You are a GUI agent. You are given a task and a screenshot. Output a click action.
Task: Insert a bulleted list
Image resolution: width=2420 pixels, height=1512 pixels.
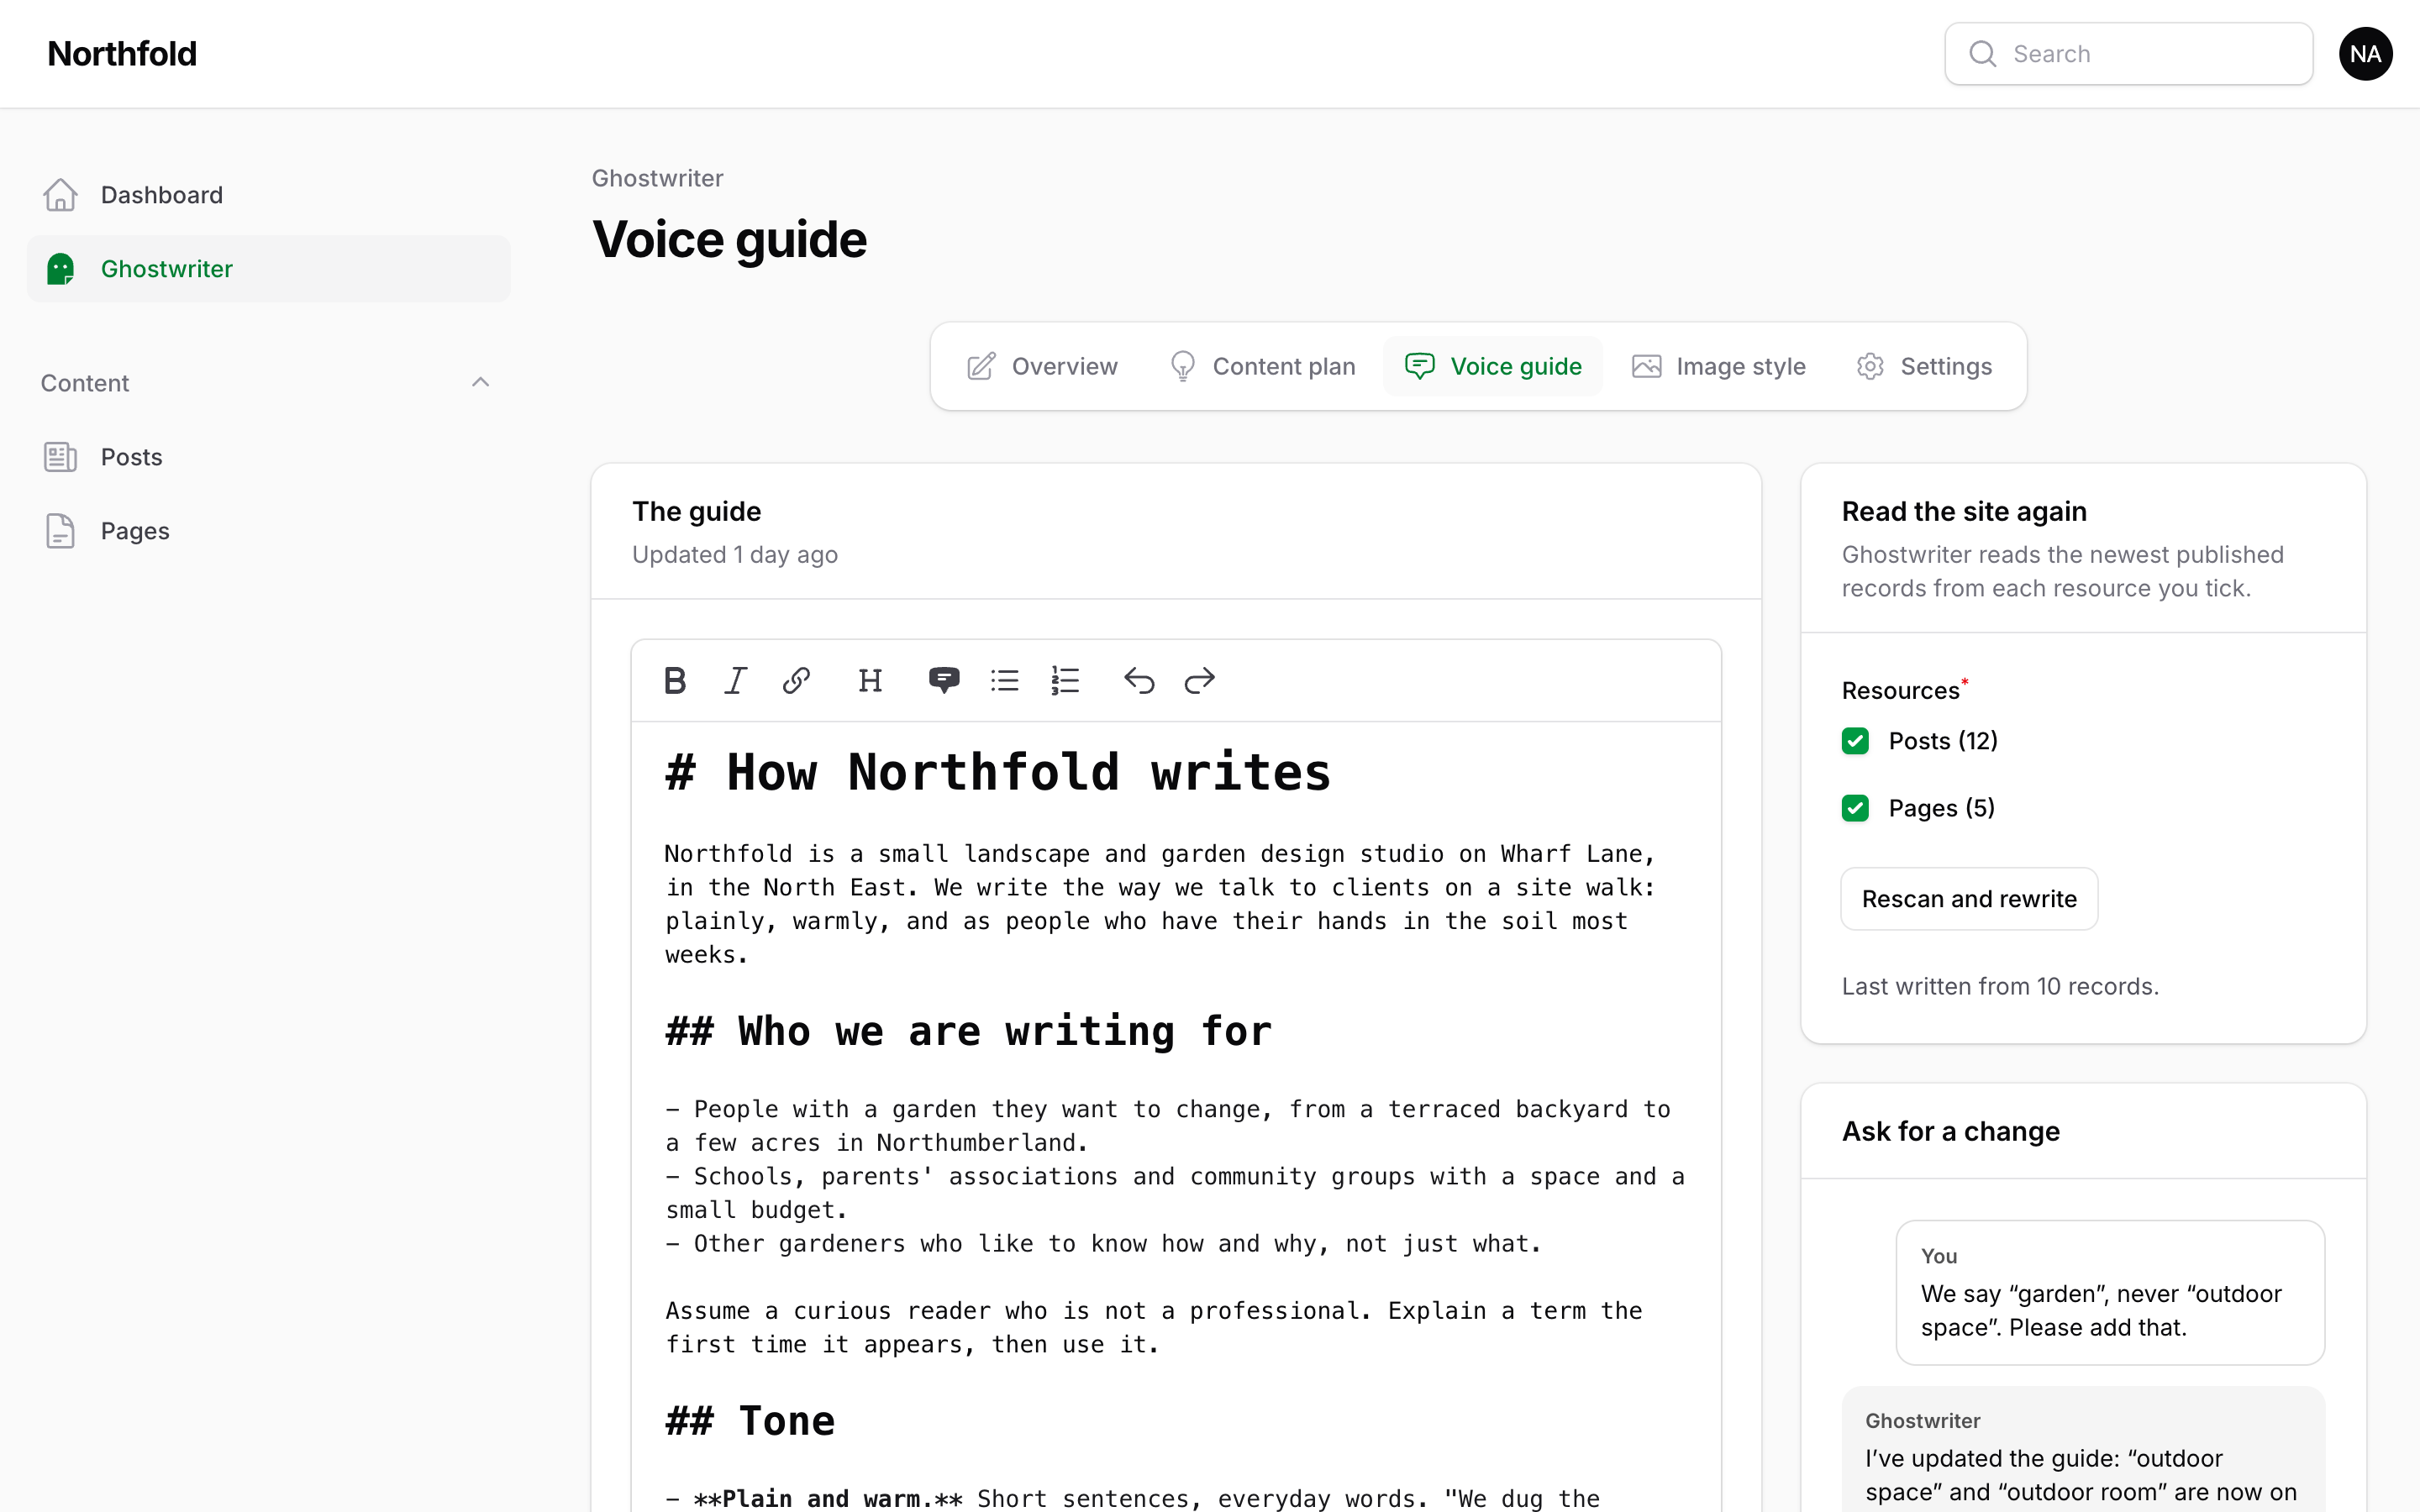1004,681
